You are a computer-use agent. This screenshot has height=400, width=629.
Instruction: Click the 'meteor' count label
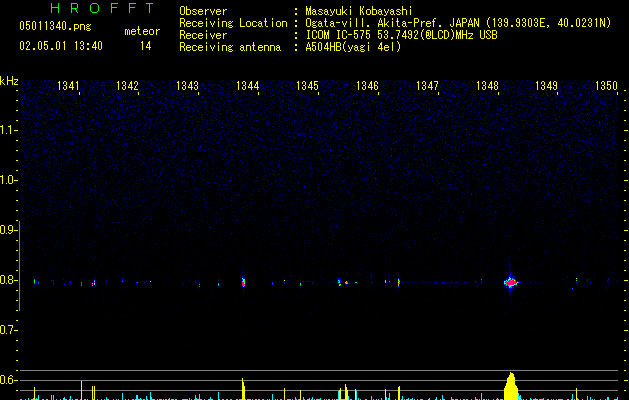coord(142,31)
